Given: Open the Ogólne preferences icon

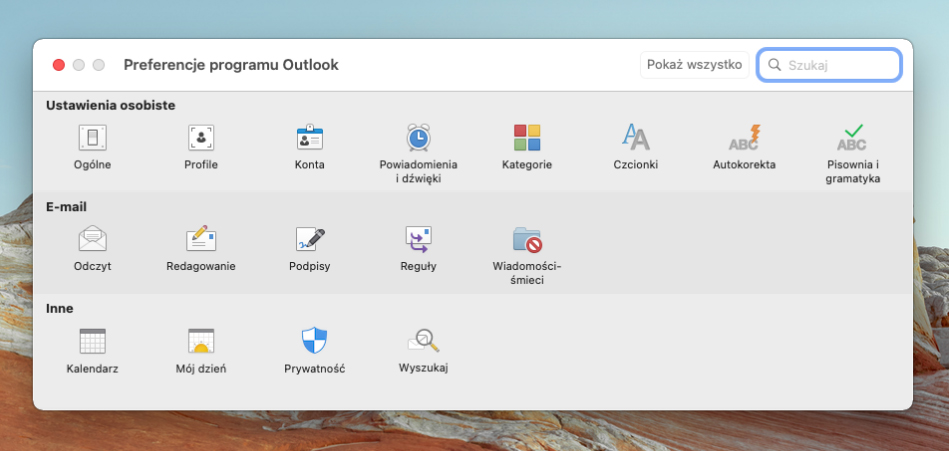Looking at the screenshot, I should (93, 138).
